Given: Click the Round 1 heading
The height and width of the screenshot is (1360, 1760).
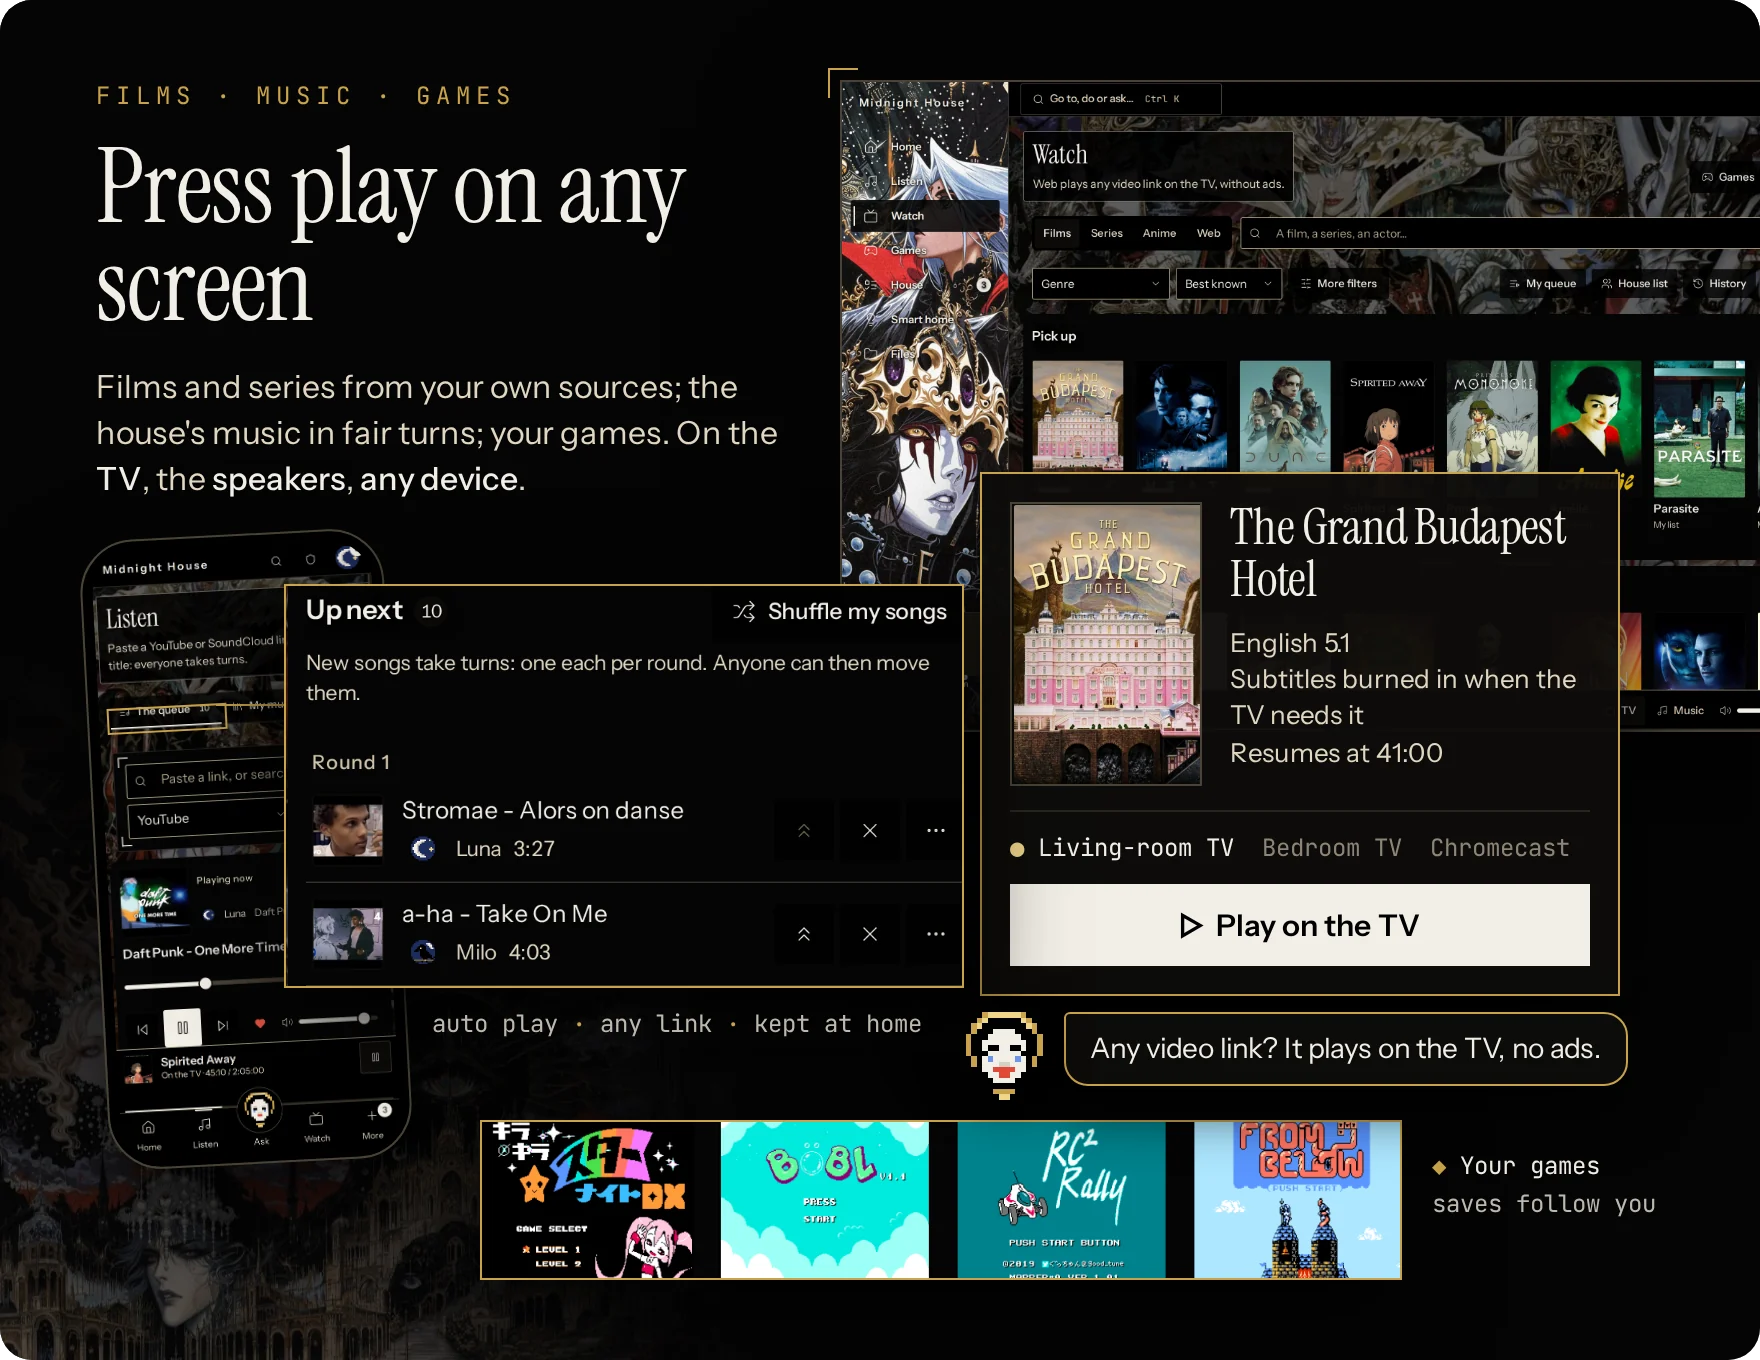Looking at the screenshot, I should 351,762.
